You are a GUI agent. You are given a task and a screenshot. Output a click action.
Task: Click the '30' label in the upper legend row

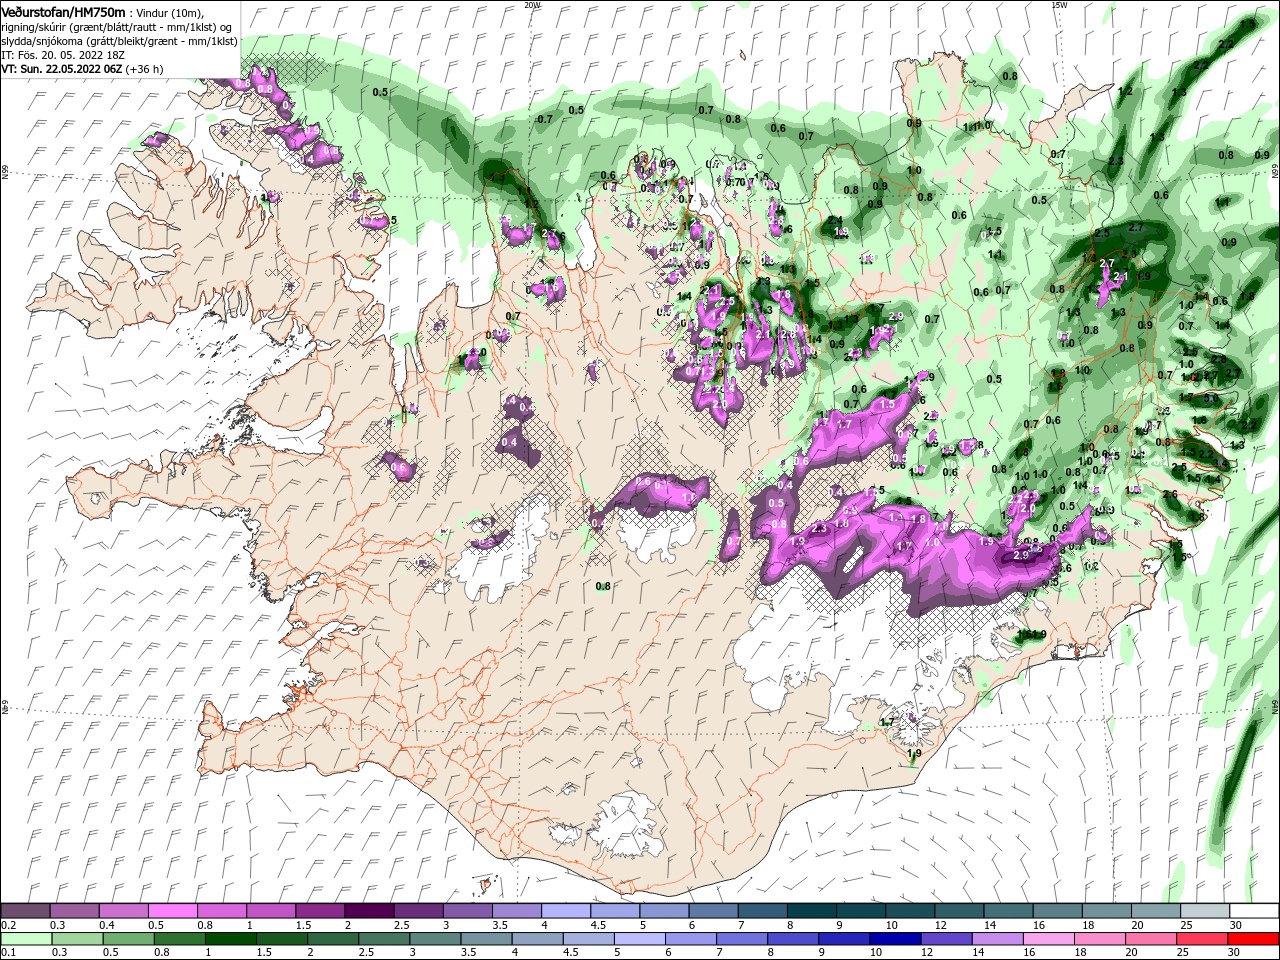click(x=1236, y=925)
